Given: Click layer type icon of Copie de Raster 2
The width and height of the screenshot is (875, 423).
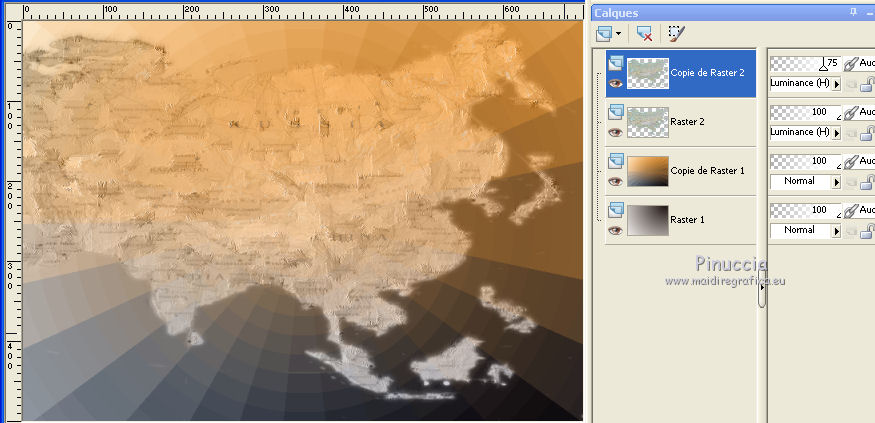Looking at the screenshot, I should coord(616,63).
